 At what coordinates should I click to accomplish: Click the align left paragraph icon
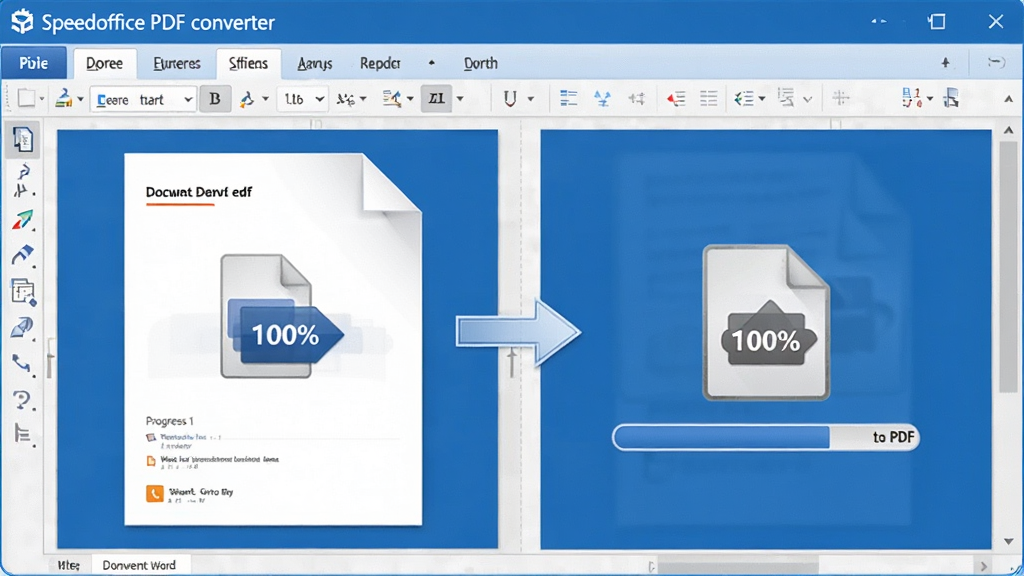568,99
